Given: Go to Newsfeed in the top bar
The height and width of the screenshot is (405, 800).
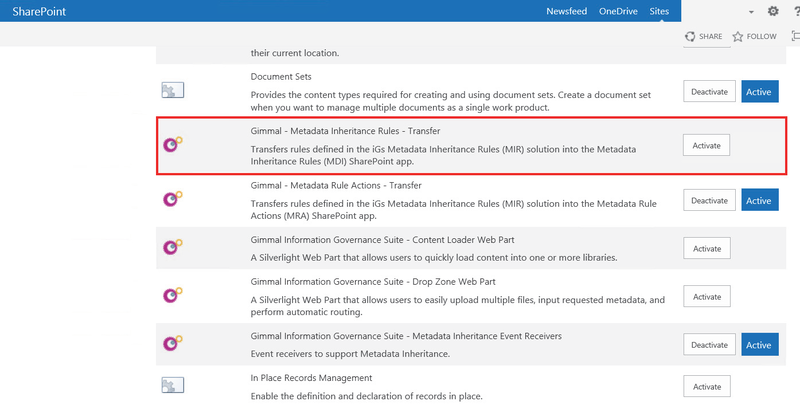Looking at the screenshot, I should [x=567, y=11].
